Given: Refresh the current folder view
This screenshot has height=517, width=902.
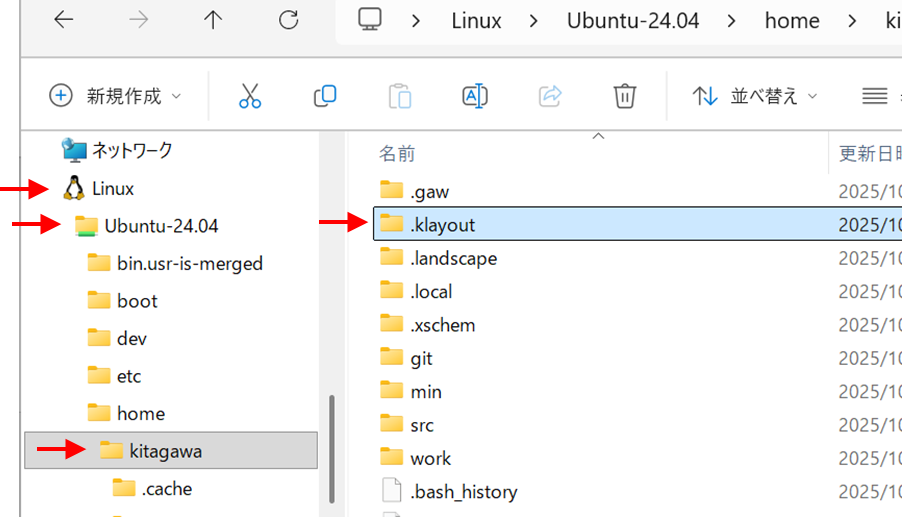Looking at the screenshot, I should click(288, 20).
